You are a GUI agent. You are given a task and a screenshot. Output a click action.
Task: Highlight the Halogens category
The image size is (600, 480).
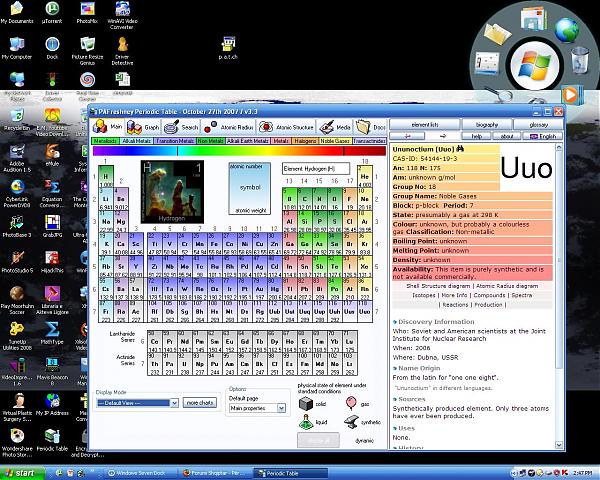click(305, 141)
